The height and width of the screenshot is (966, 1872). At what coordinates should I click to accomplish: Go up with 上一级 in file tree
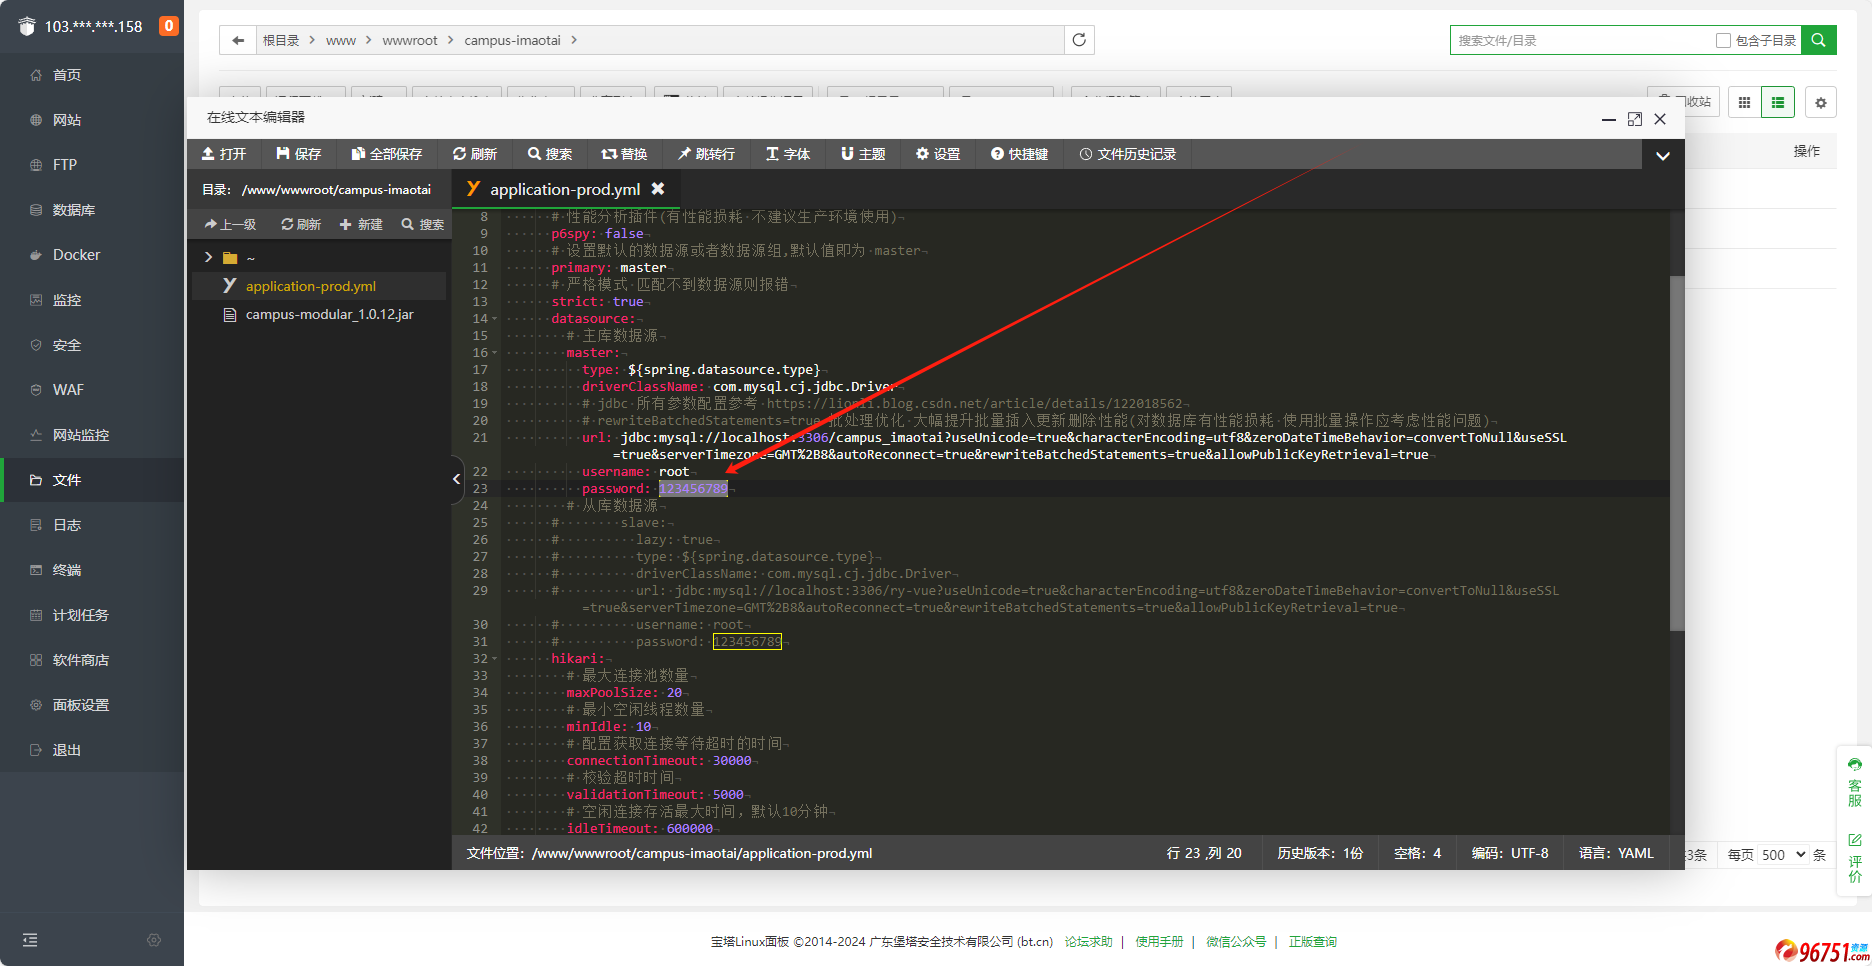230,224
